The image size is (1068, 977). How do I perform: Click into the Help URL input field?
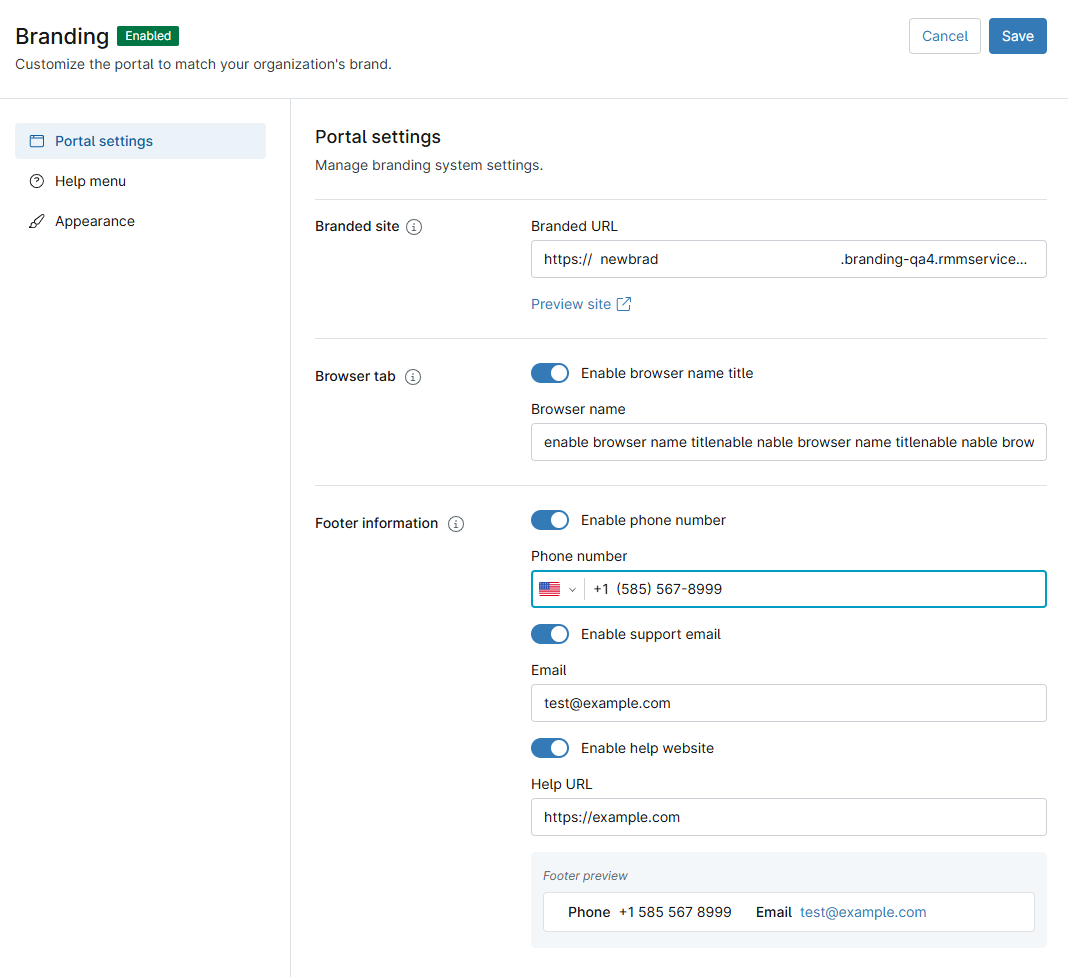pos(788,817)
